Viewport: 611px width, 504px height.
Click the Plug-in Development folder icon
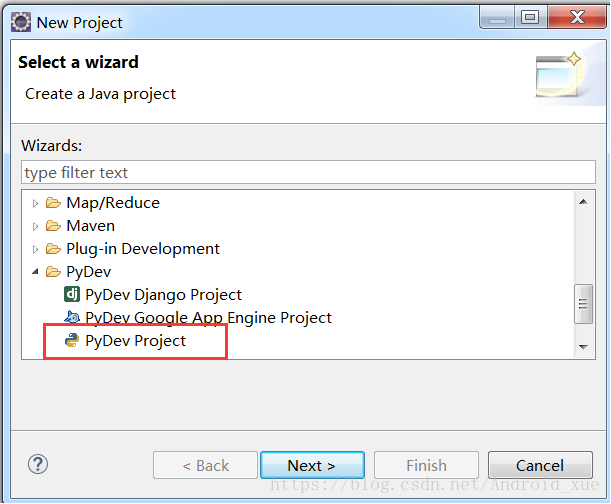(x=53, y=249)
